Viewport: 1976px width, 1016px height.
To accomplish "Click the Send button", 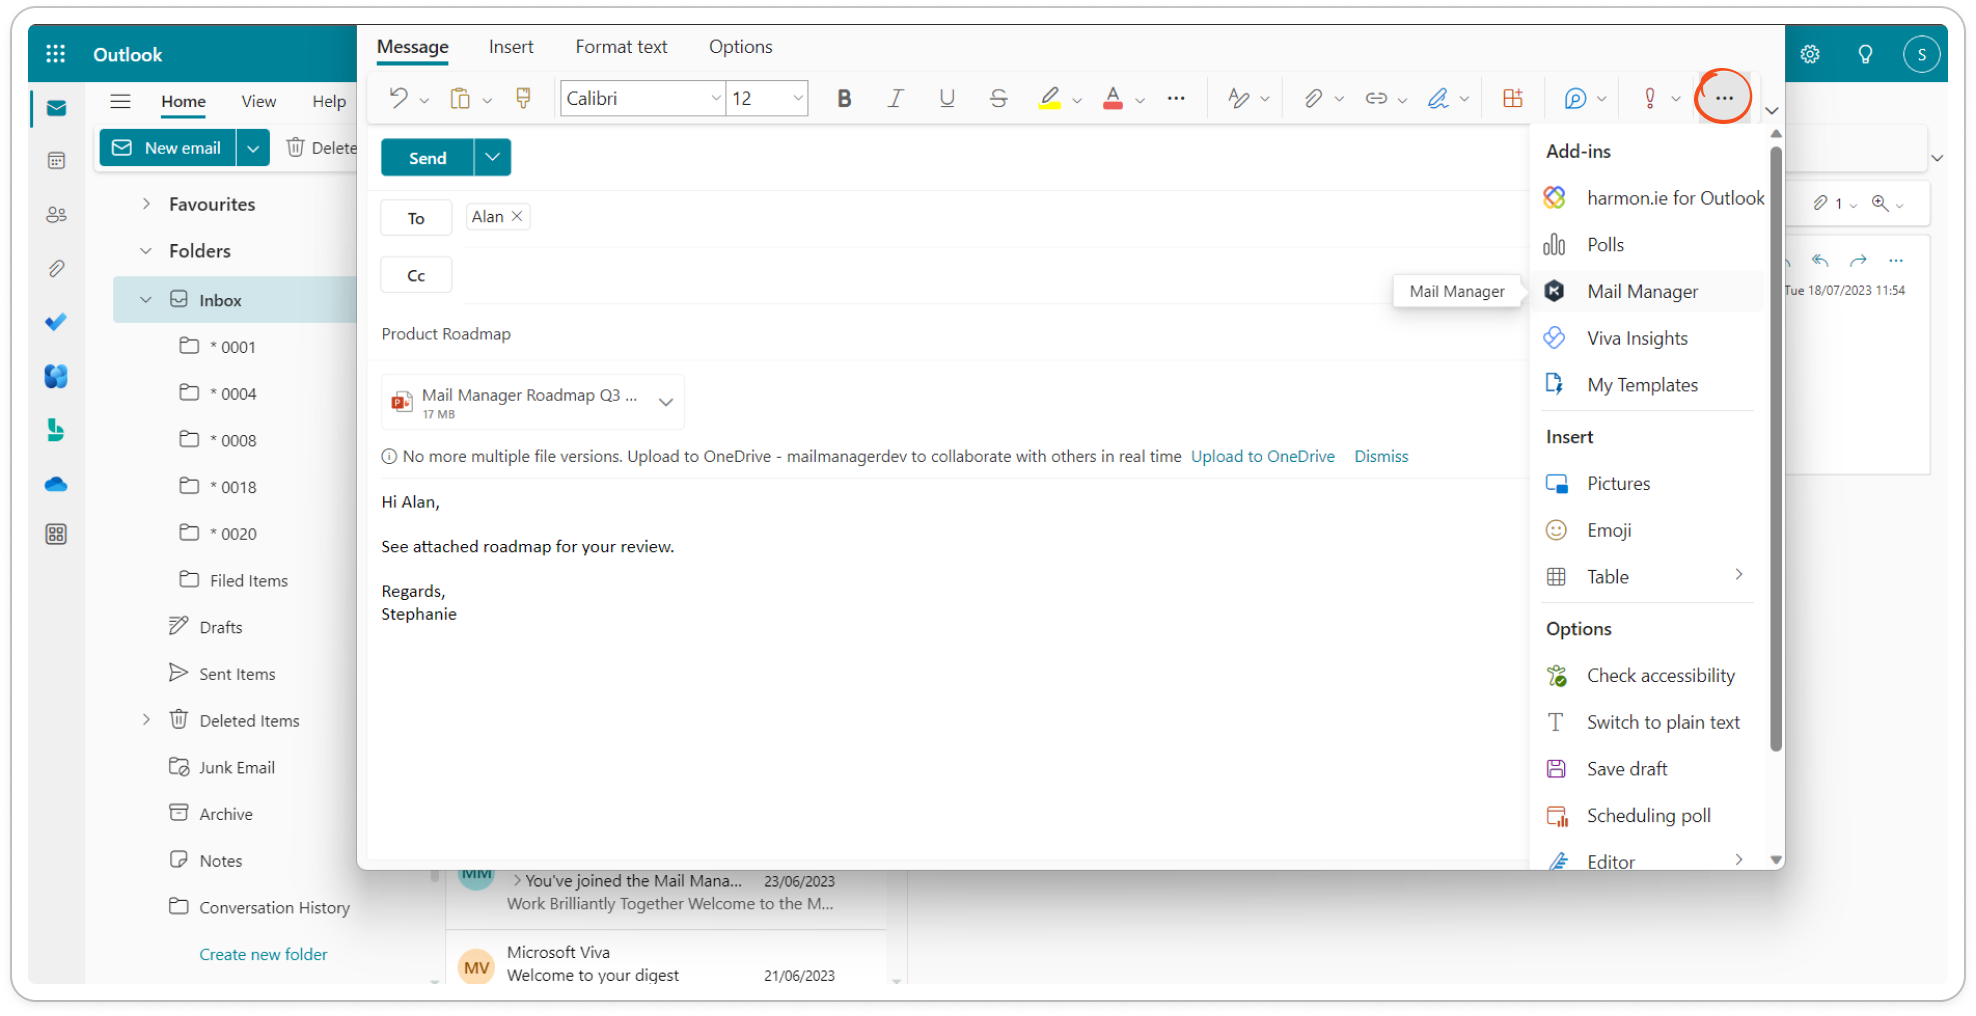I will (x=428, y=158).
